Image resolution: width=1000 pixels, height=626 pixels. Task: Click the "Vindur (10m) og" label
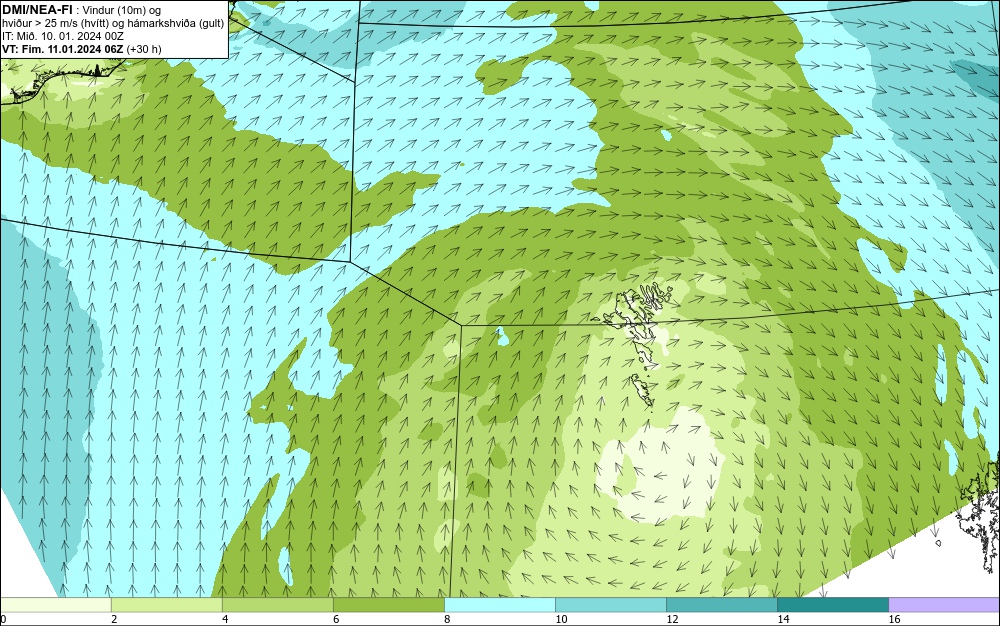(x=122, y=10)
